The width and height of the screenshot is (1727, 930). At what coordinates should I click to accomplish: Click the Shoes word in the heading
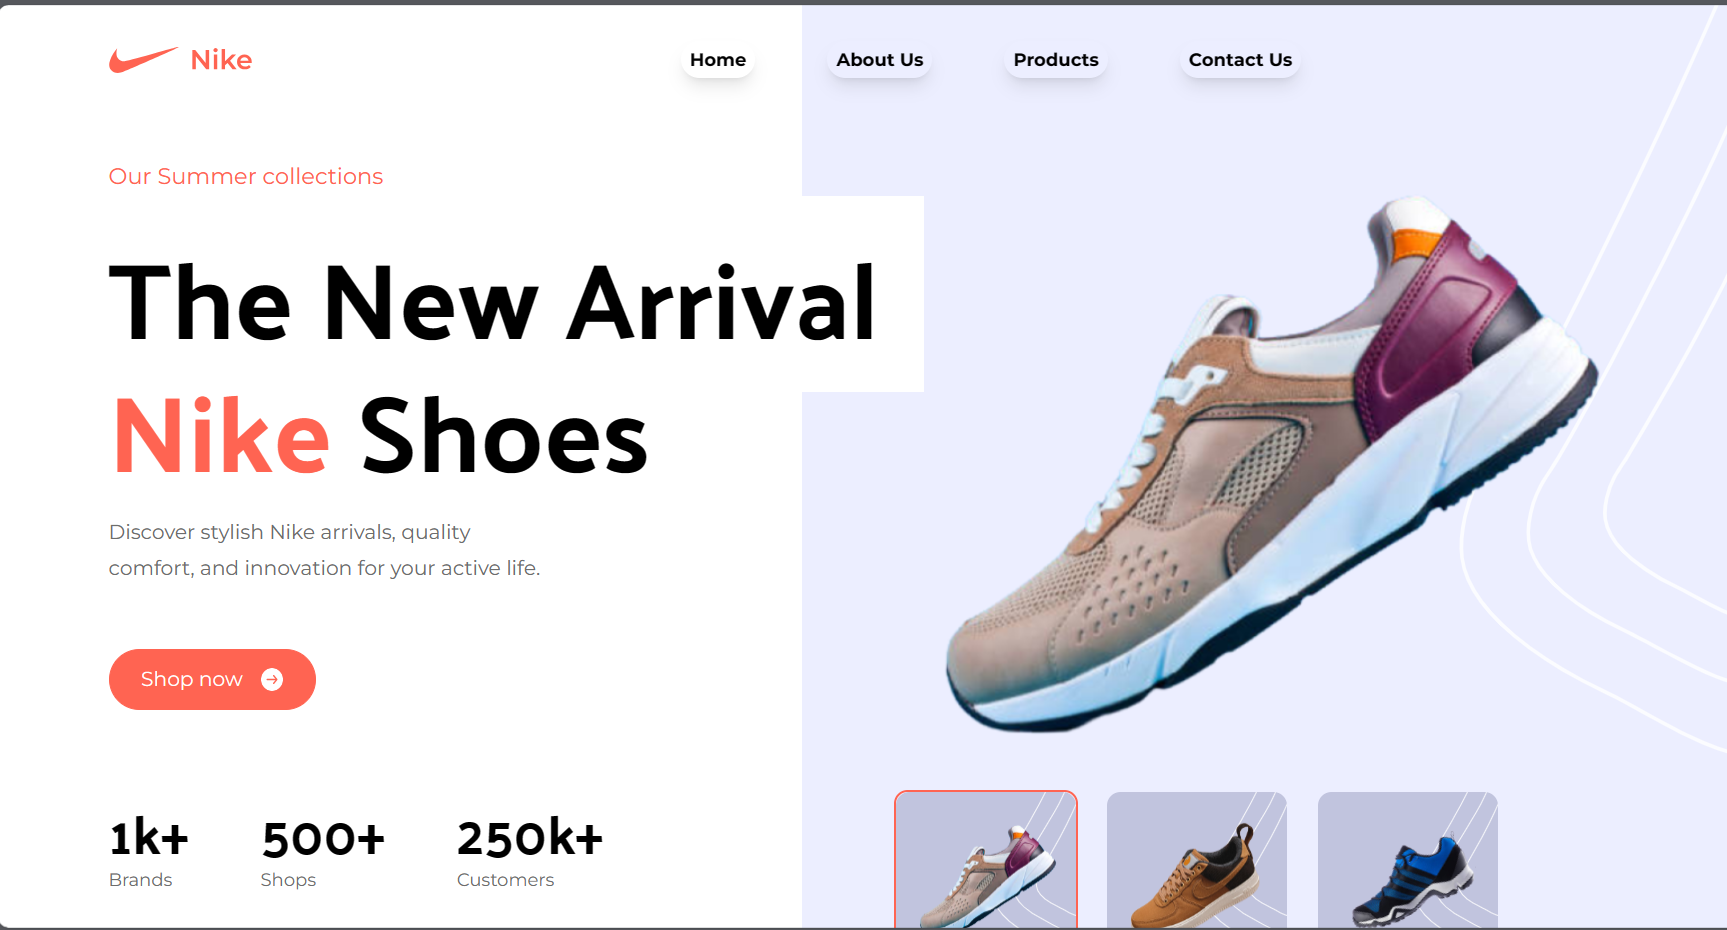tap(504, 436)
